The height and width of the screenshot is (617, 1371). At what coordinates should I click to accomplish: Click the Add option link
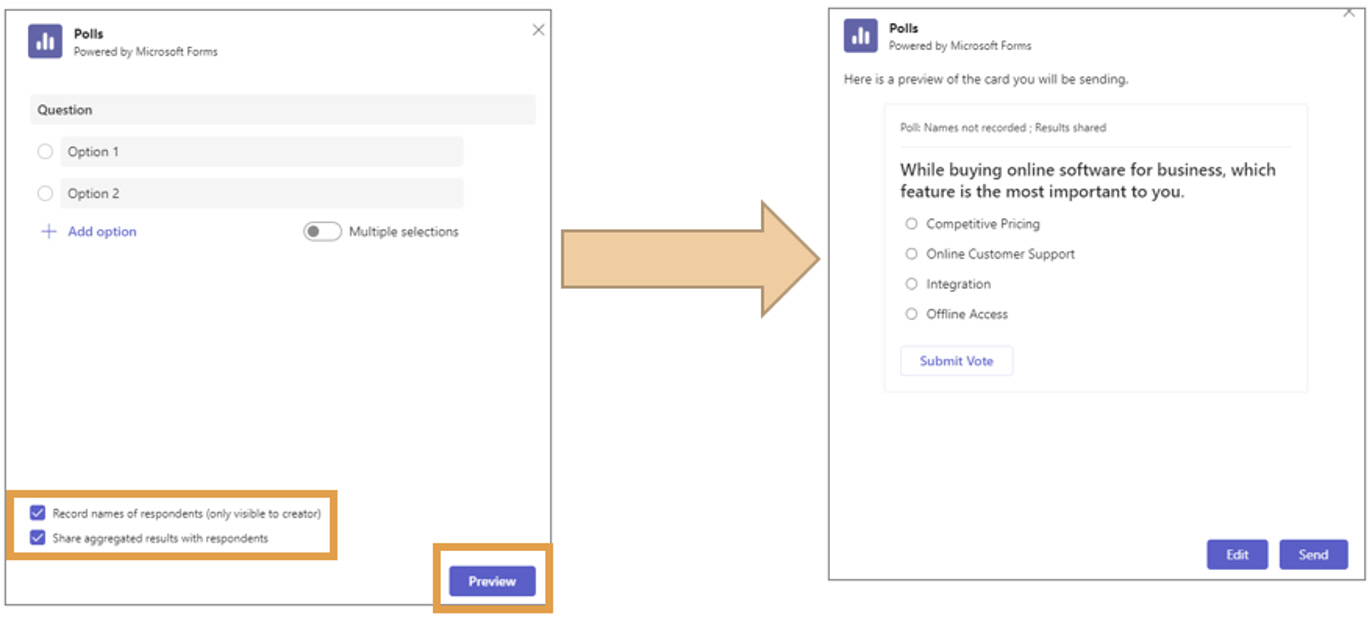tap(101, 231)
